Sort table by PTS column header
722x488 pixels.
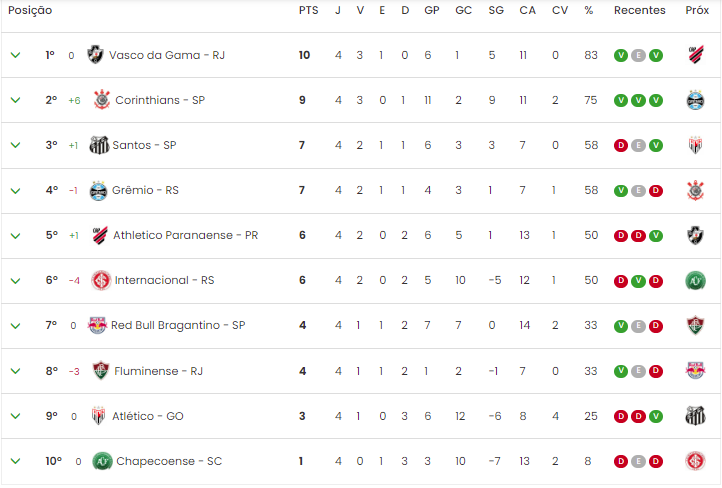(x=309, y=10)
